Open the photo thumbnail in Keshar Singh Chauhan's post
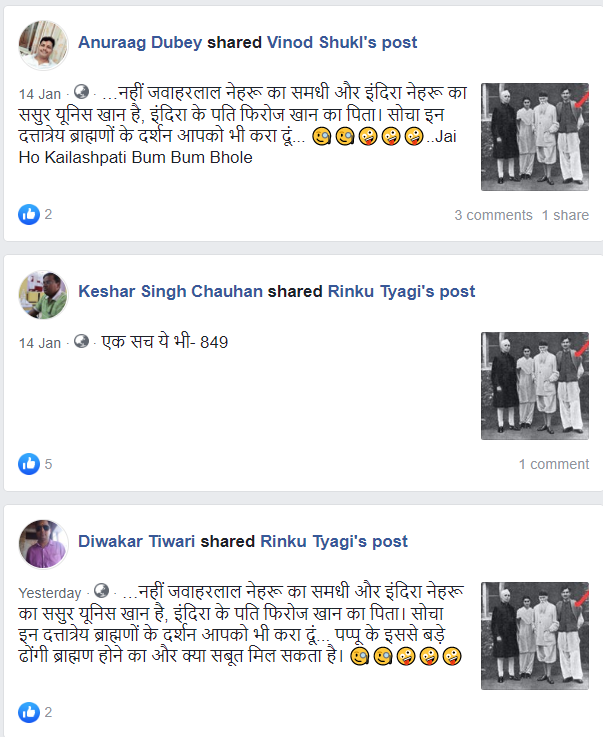Screen dimensions: 603x737 (535, 386)
